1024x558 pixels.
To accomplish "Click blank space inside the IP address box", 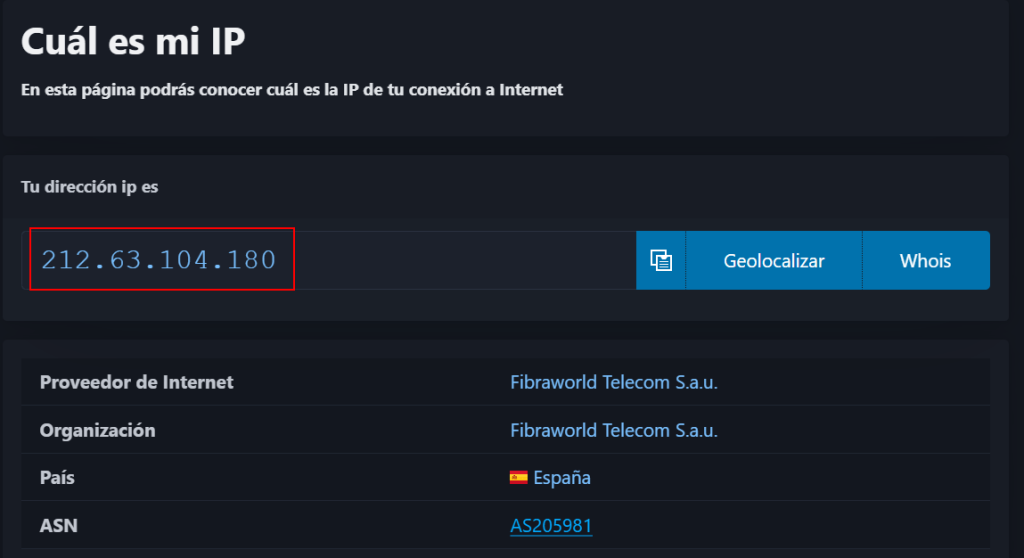I will pyautogui.click(x=460, y=261).
